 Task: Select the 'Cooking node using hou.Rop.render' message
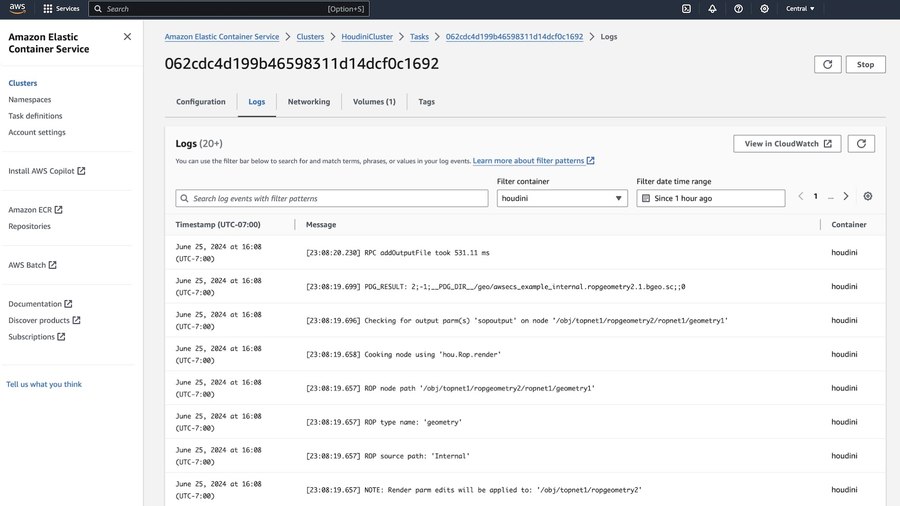point(404,355)
